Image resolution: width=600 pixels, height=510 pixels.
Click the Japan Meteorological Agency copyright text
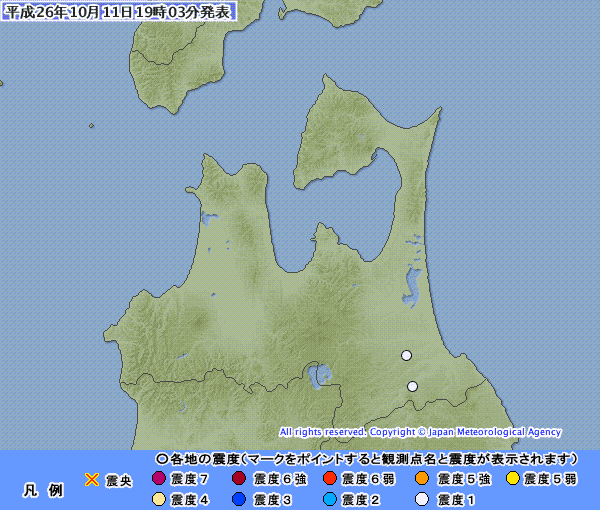coord(420,432)
